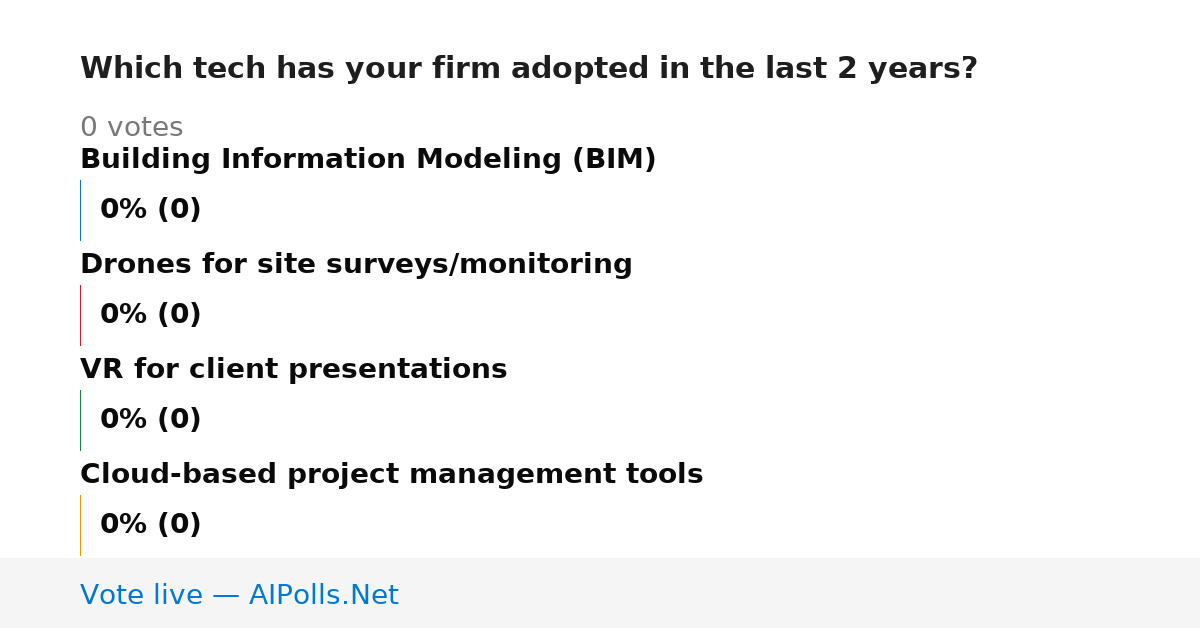This screenshot has height=628, width=1200.
Task: Click the 'AIPolls.Net' text in footer
Action: [x=323, y=596]
